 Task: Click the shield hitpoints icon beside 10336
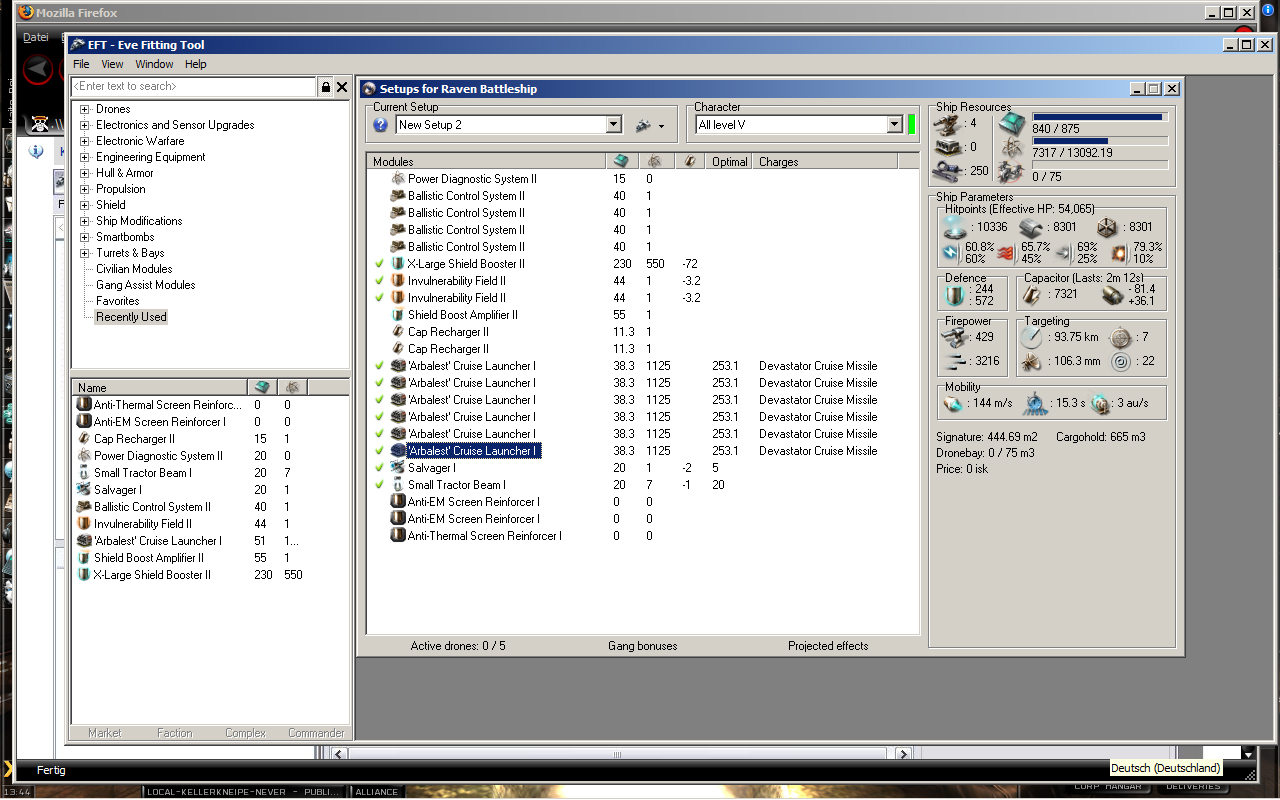coord(957,227)
